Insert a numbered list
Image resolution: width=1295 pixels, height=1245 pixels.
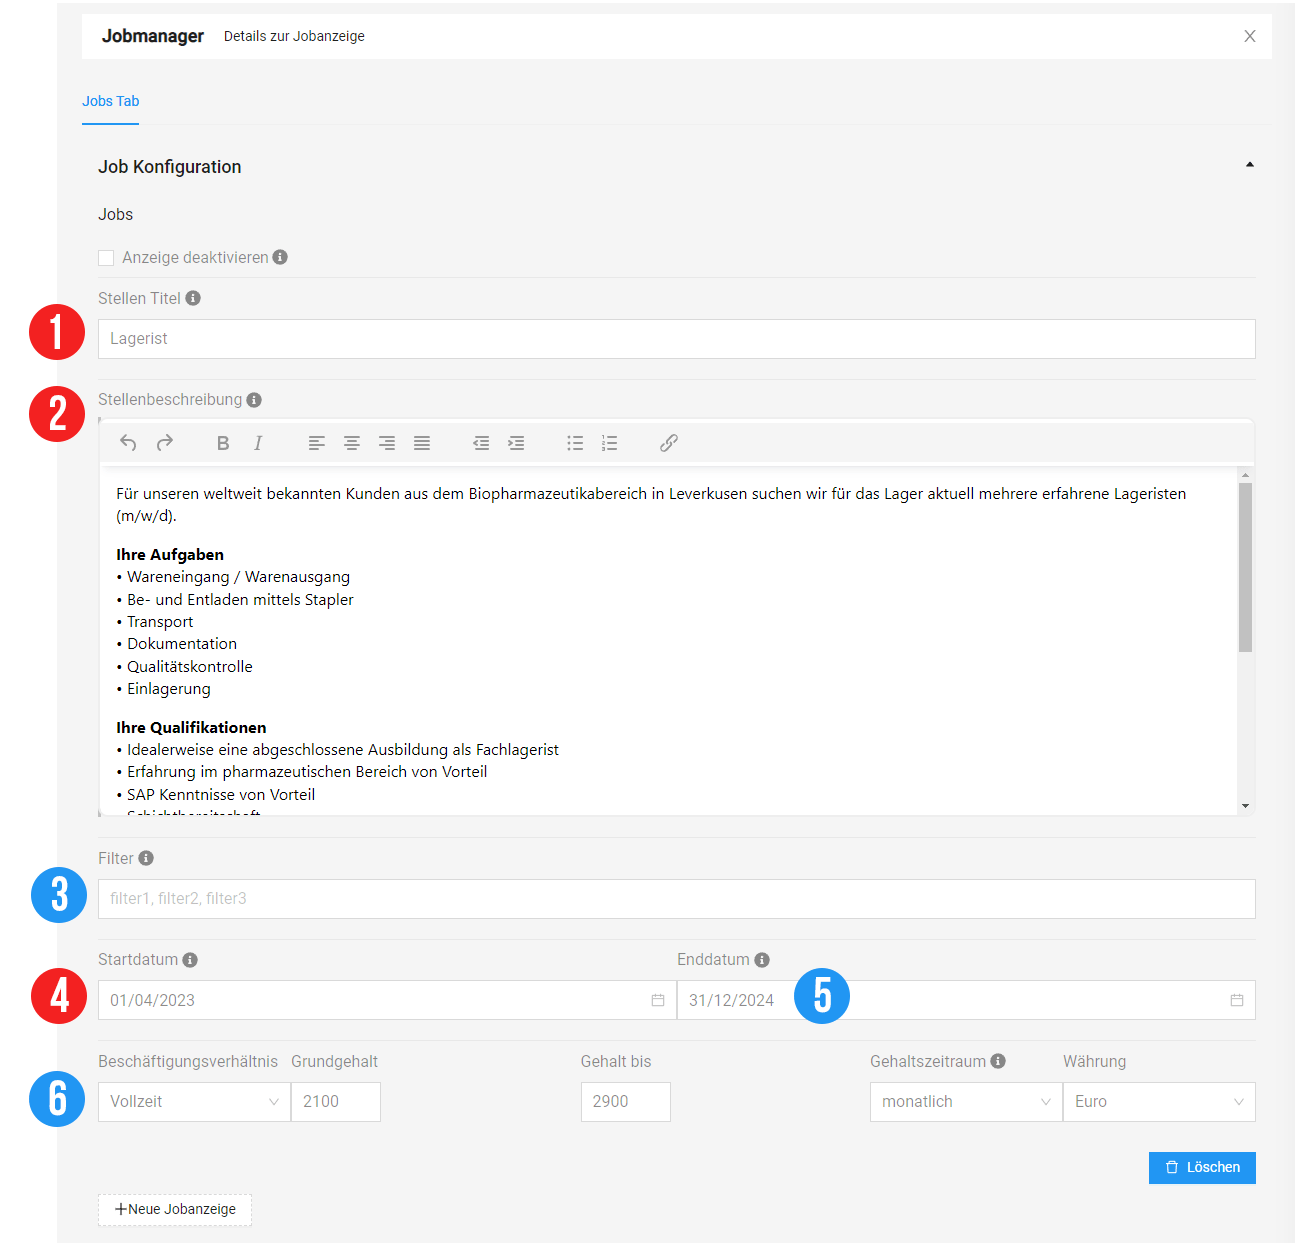click(x=609, y=443)
